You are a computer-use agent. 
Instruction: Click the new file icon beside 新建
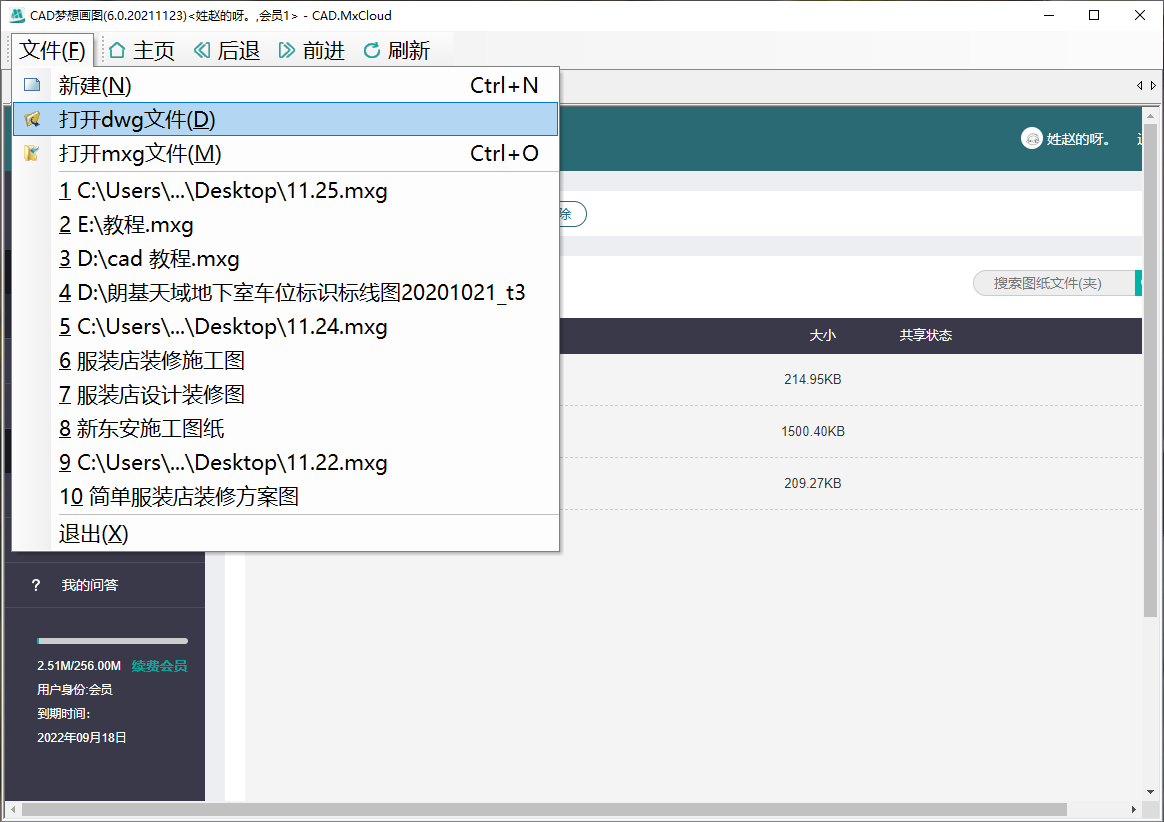pyautogui.click(x=31, y=85)
